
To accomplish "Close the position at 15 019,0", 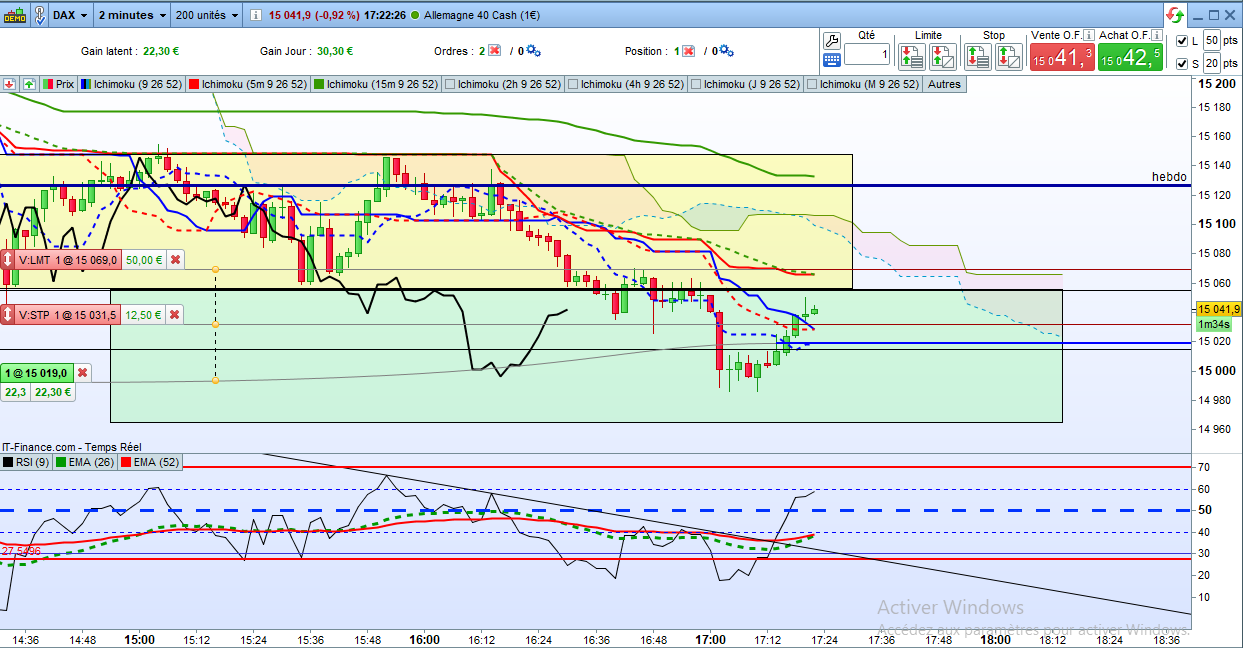I will click(83, 373).
